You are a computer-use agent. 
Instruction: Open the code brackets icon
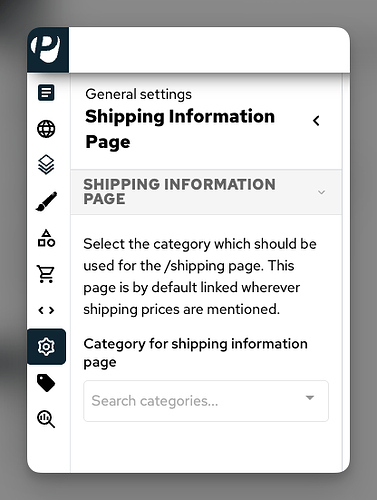pyautogui.click(x=46, y=310)
